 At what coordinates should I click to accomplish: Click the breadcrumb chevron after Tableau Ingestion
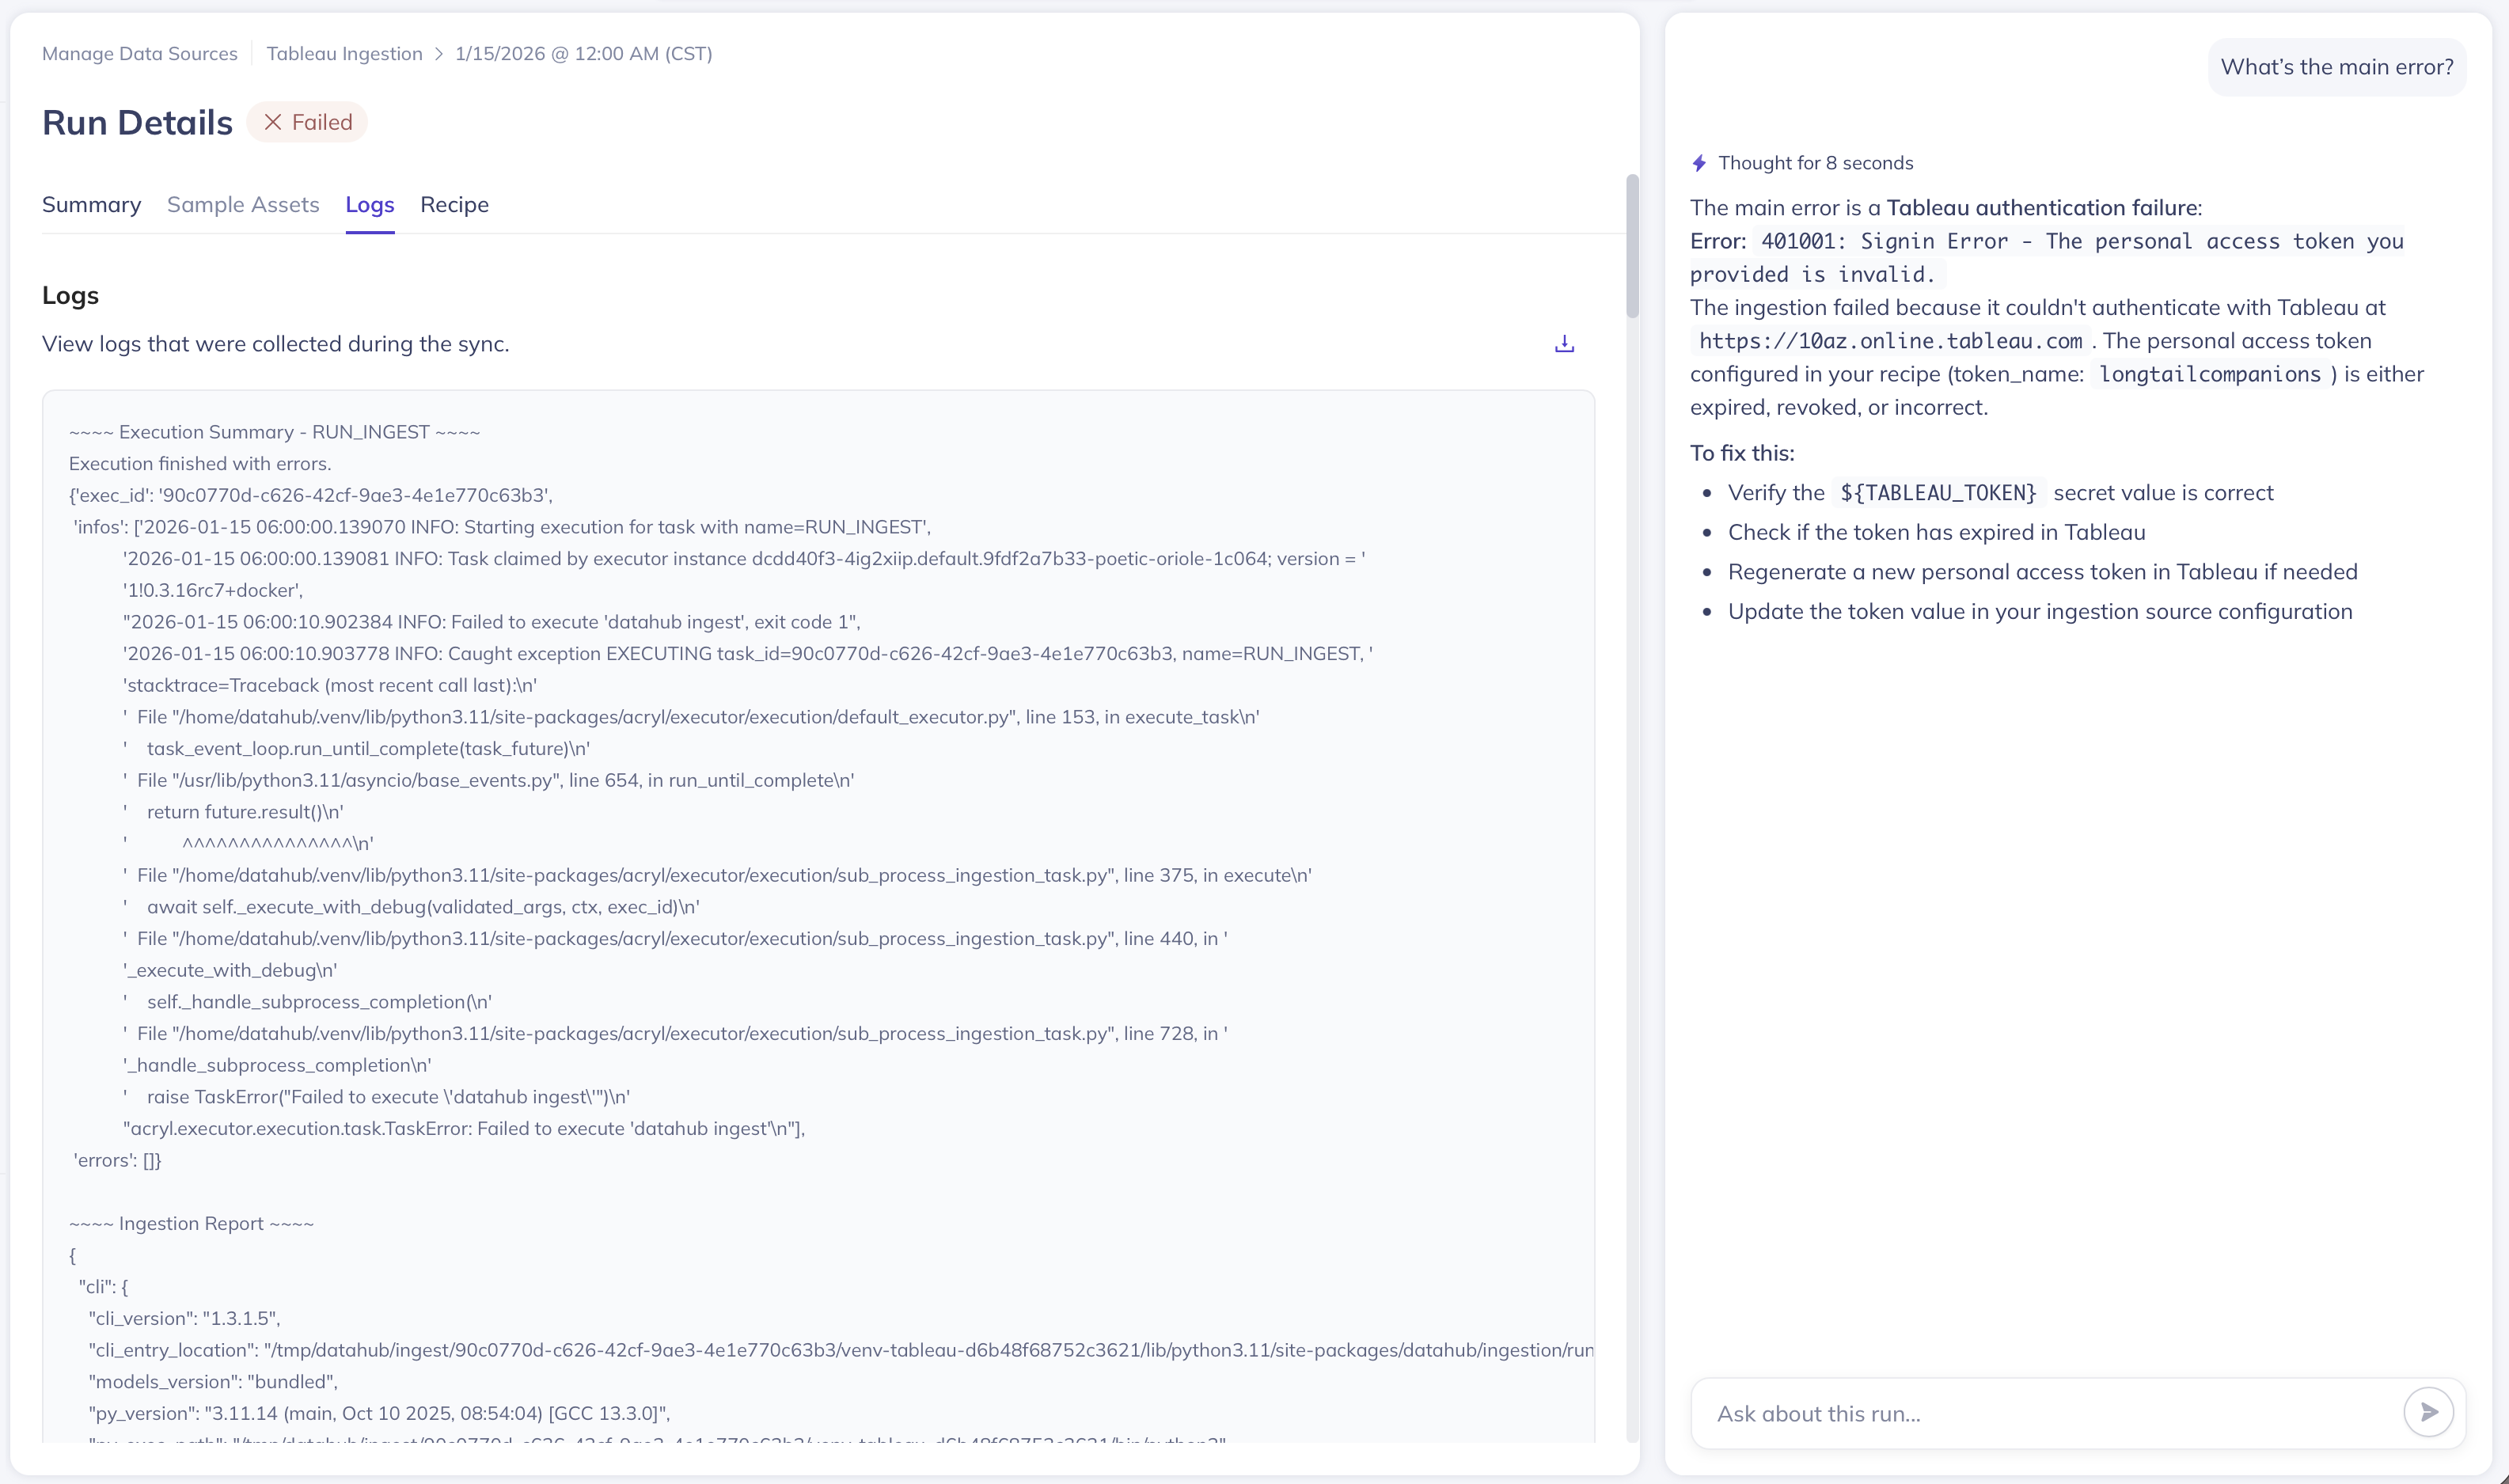click(439, 54)
